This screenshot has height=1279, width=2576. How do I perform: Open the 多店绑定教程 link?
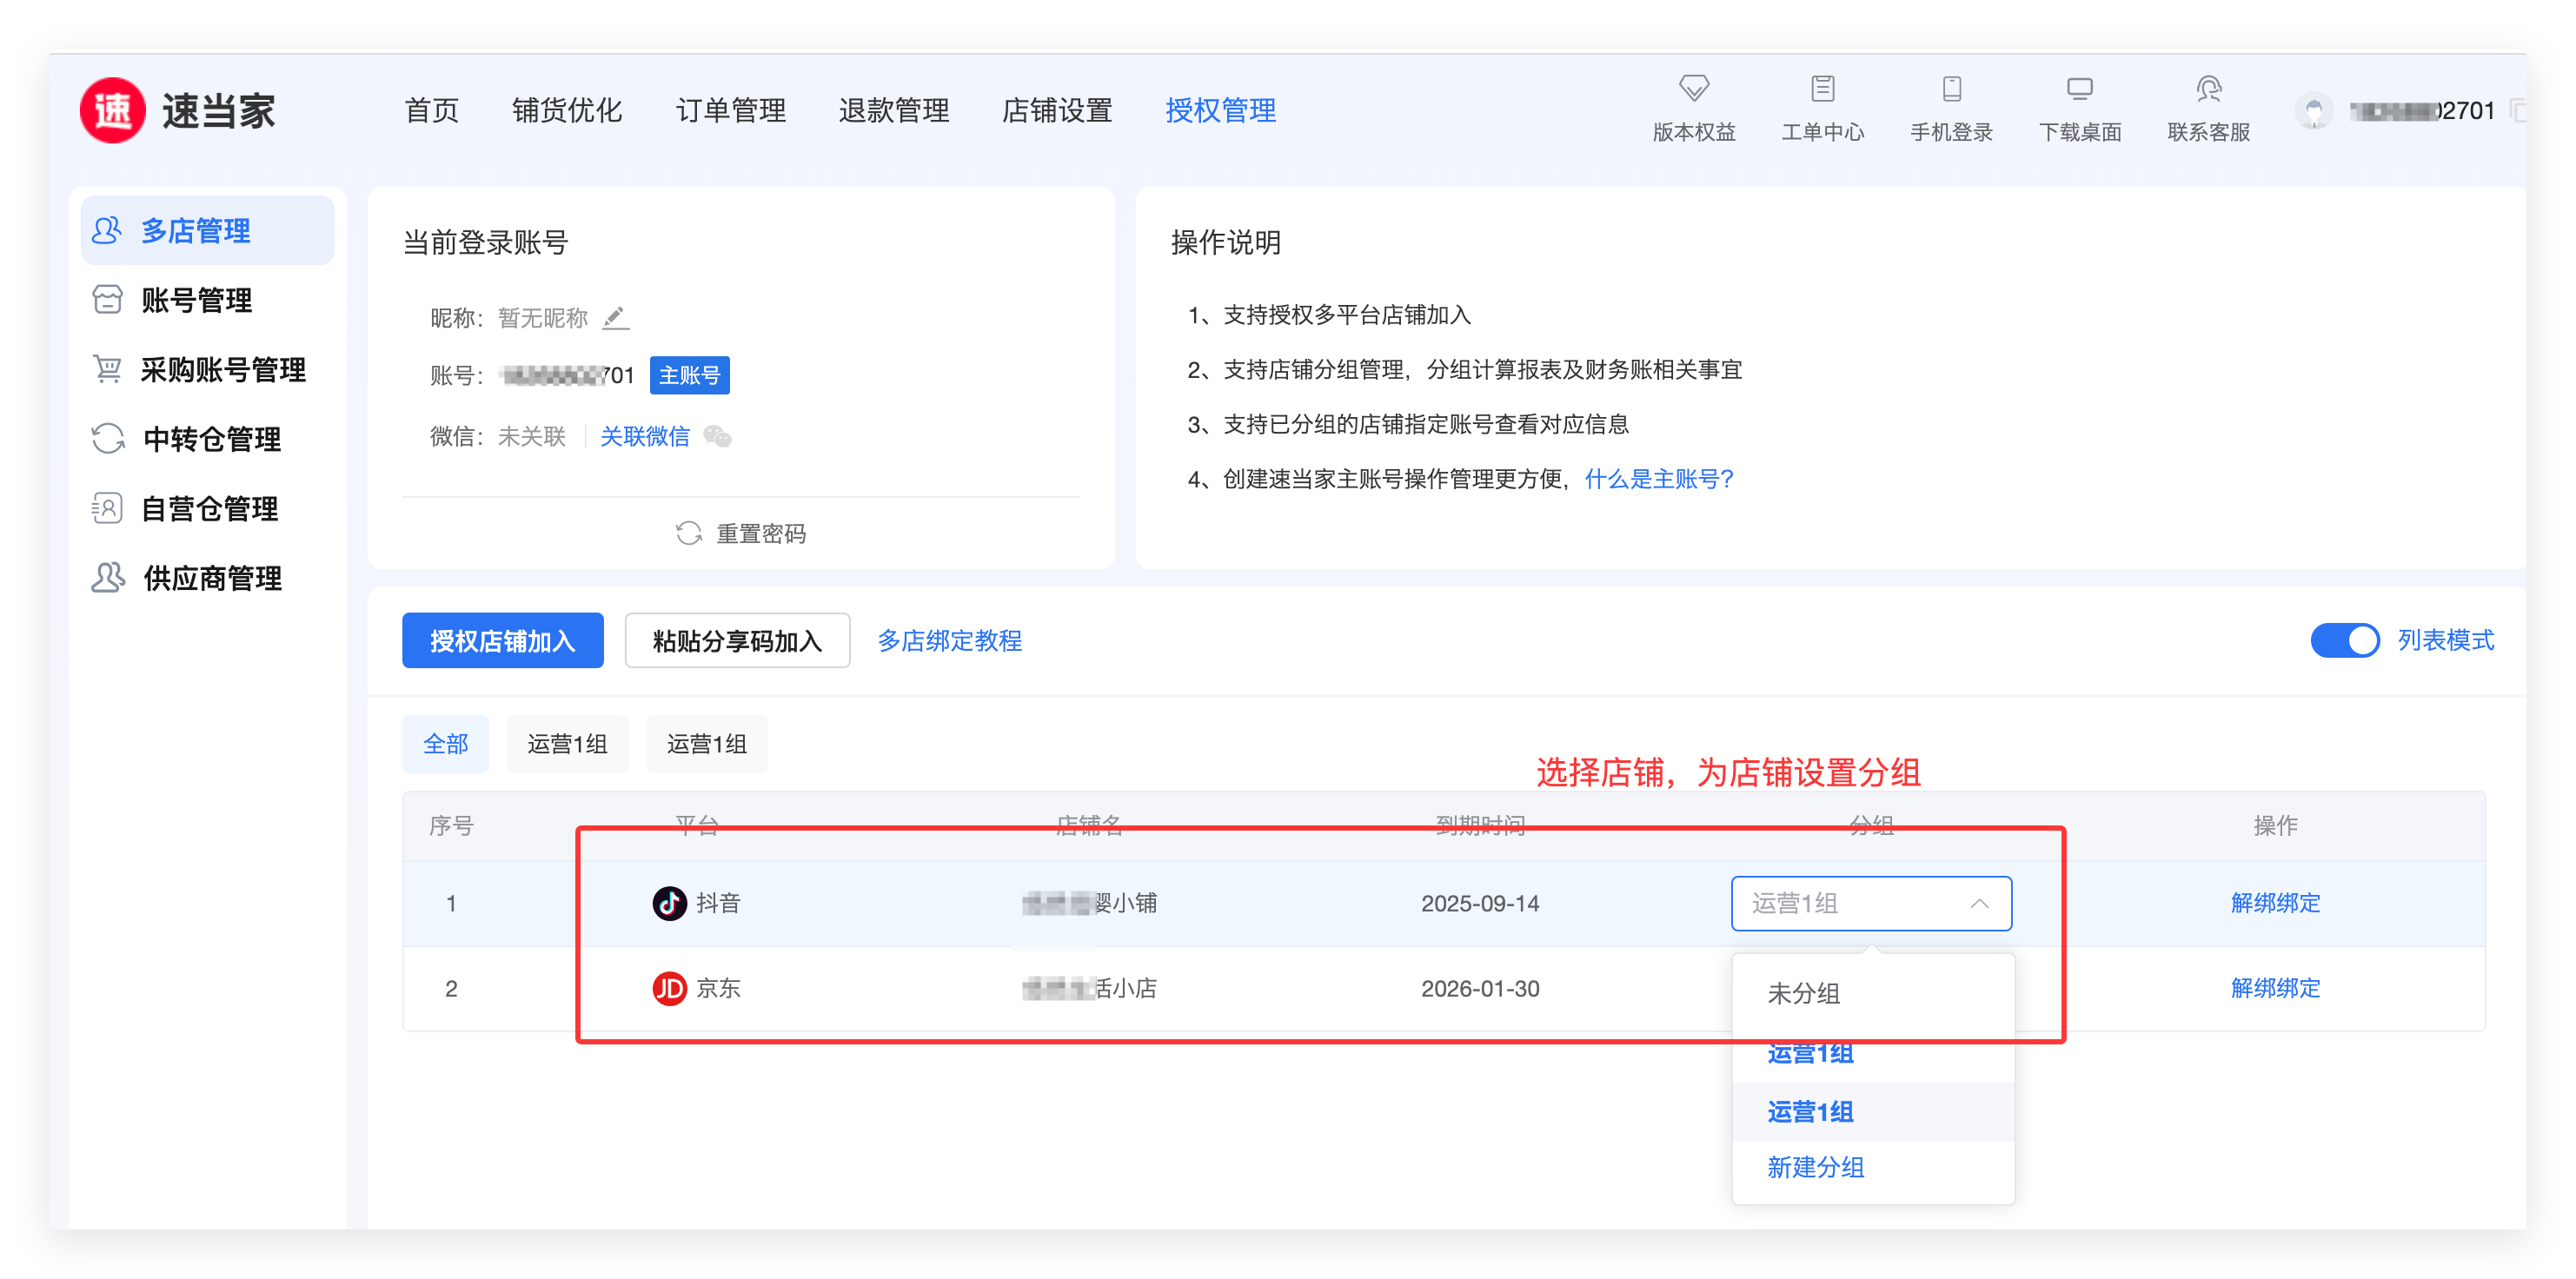coord(949,640)
